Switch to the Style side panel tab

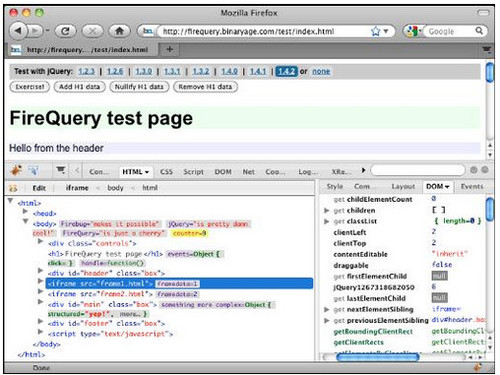tap(335, 186)
